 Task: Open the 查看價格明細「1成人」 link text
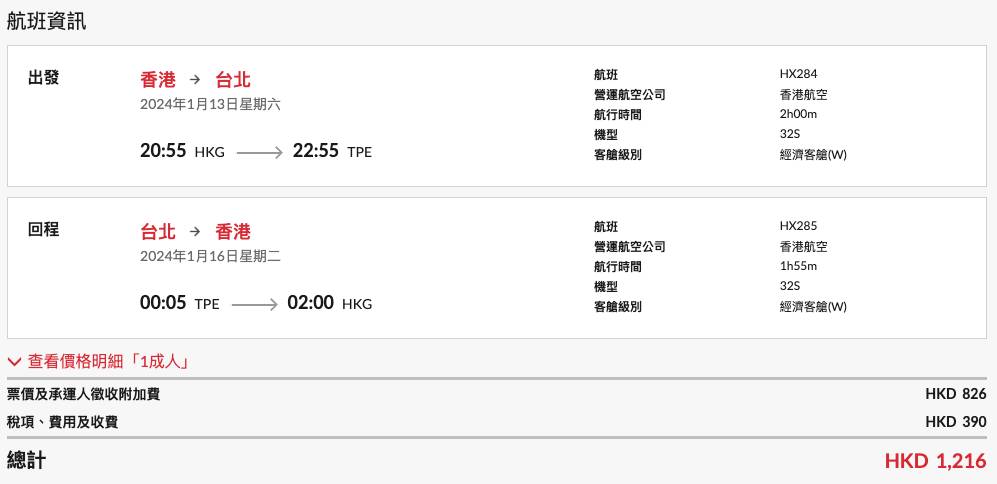(x=108, y=361)
